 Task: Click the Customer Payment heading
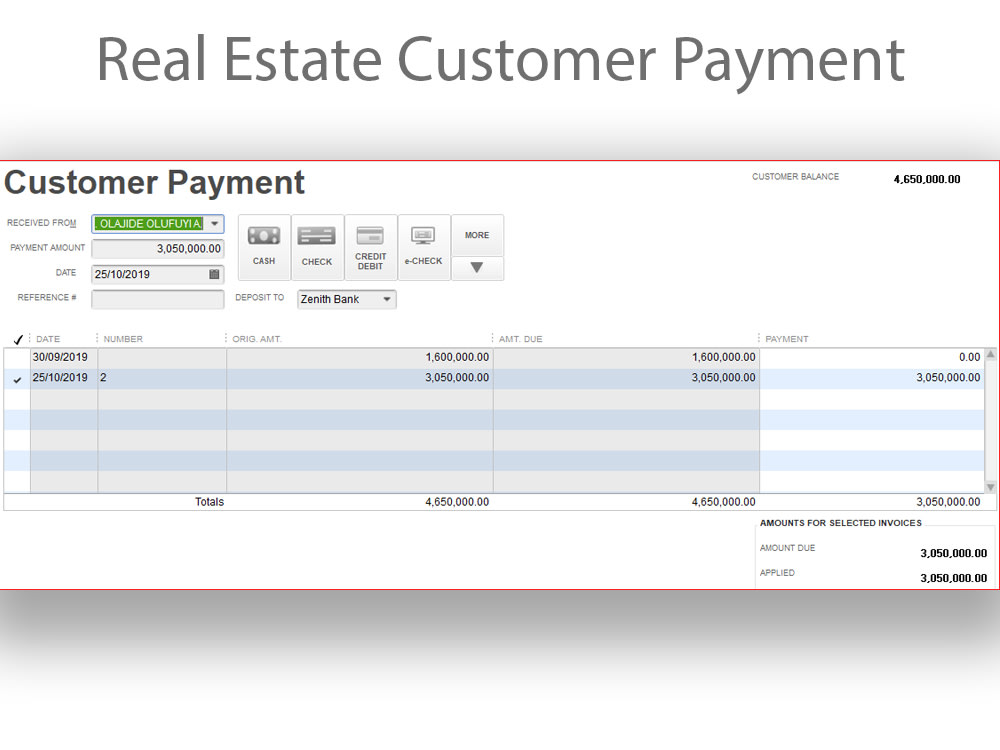154,183
